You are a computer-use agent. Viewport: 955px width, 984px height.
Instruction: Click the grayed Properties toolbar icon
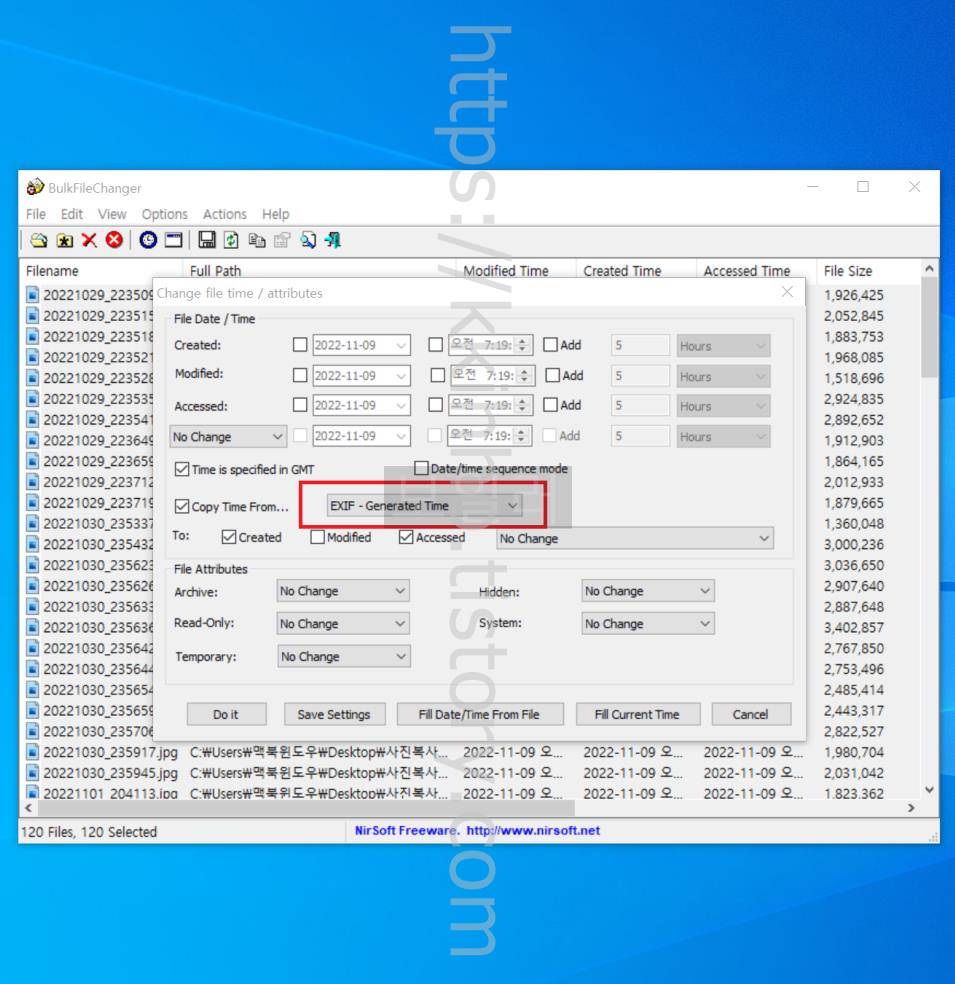[282, 240]
